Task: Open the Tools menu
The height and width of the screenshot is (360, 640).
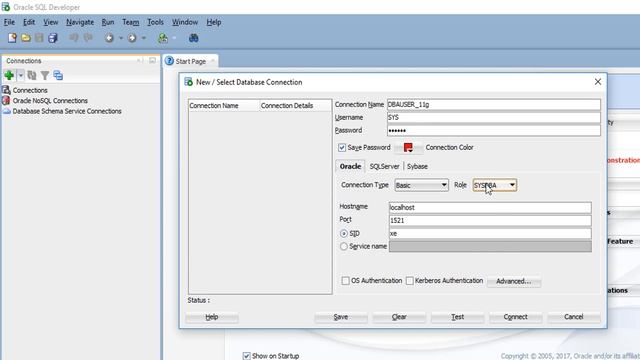Action: pyautogui.click(x=155, y=22)
